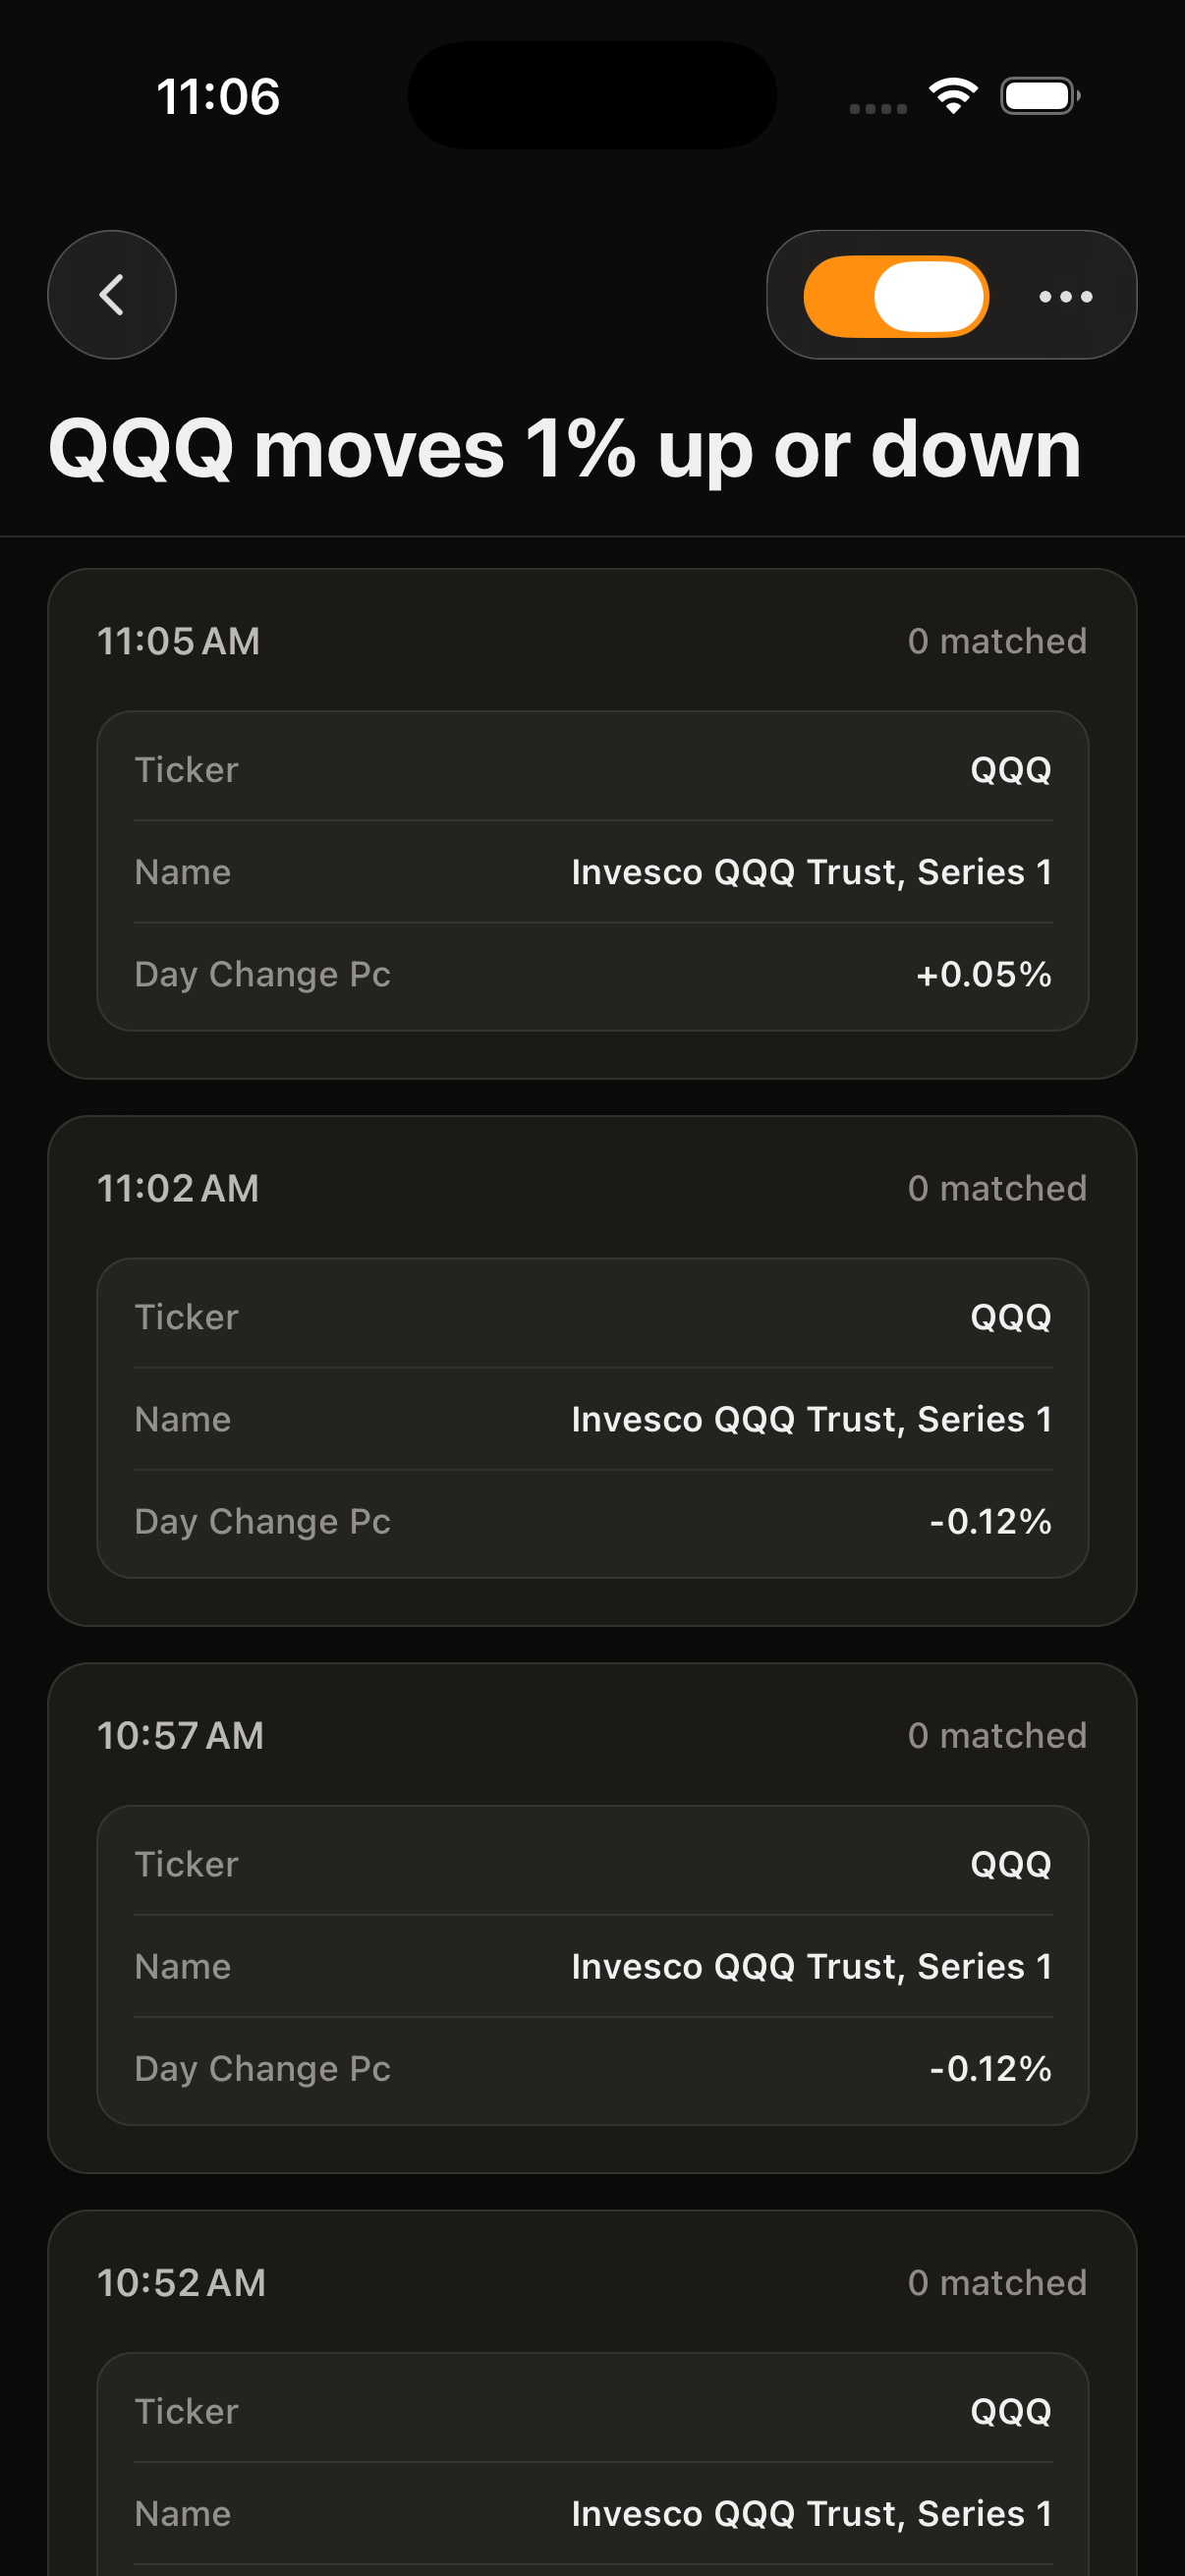Screen dimensions: 1185x2576
Task: Select +0.05% Day Change Pc row
Action: 592,974
